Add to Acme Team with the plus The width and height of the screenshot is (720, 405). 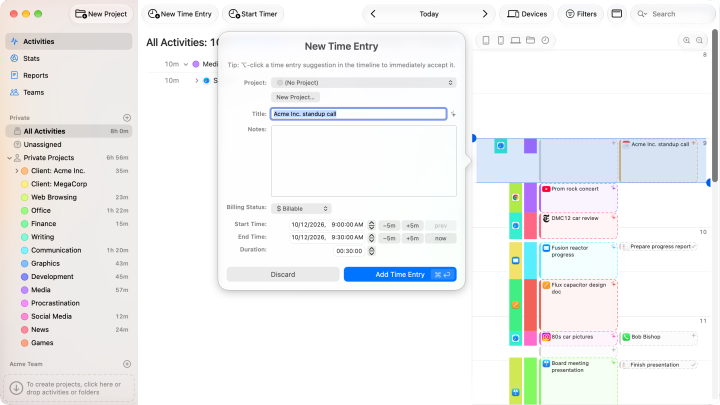click(127, 364)
